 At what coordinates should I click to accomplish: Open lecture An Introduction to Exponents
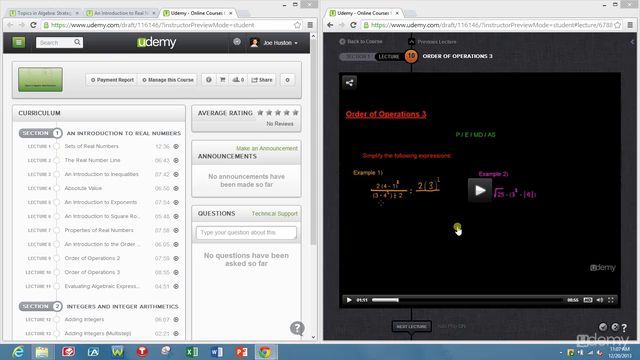pyautogui.click(x=101, y=202)
